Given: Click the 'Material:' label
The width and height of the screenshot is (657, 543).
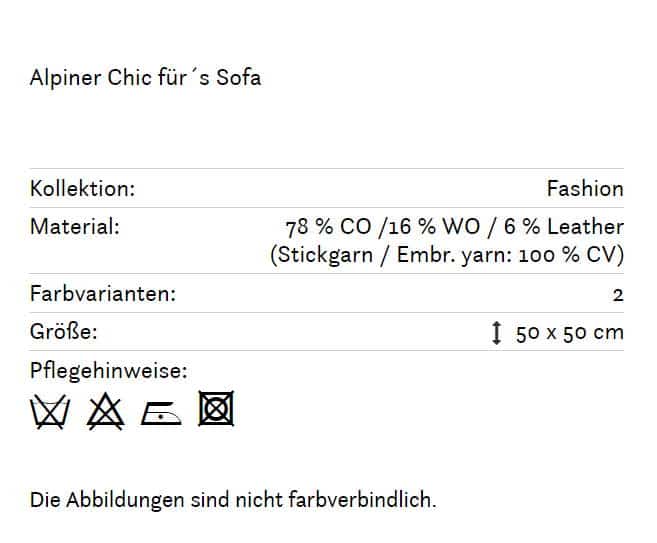Looking at the screenshot, I should pyautogui.click(x=75, y=227).
